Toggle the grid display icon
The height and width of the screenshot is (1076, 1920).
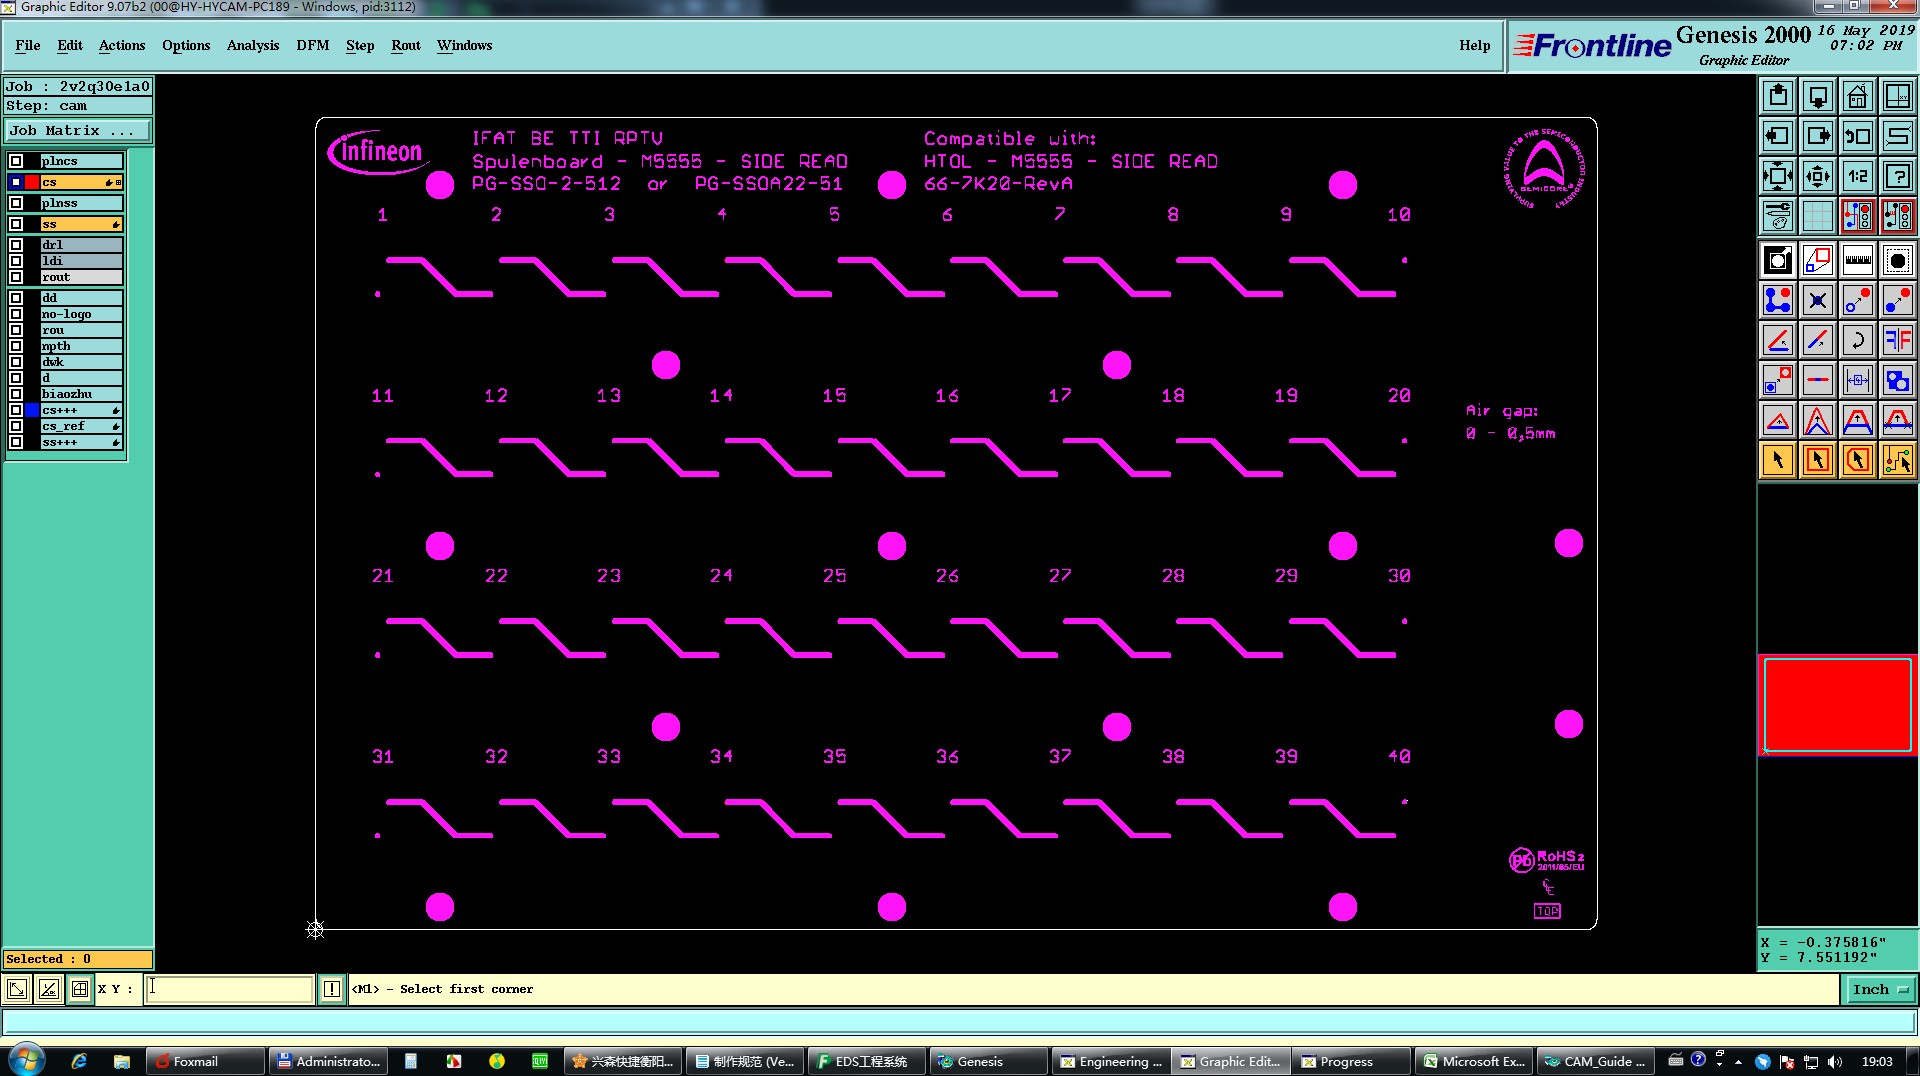coord(1818,216)
